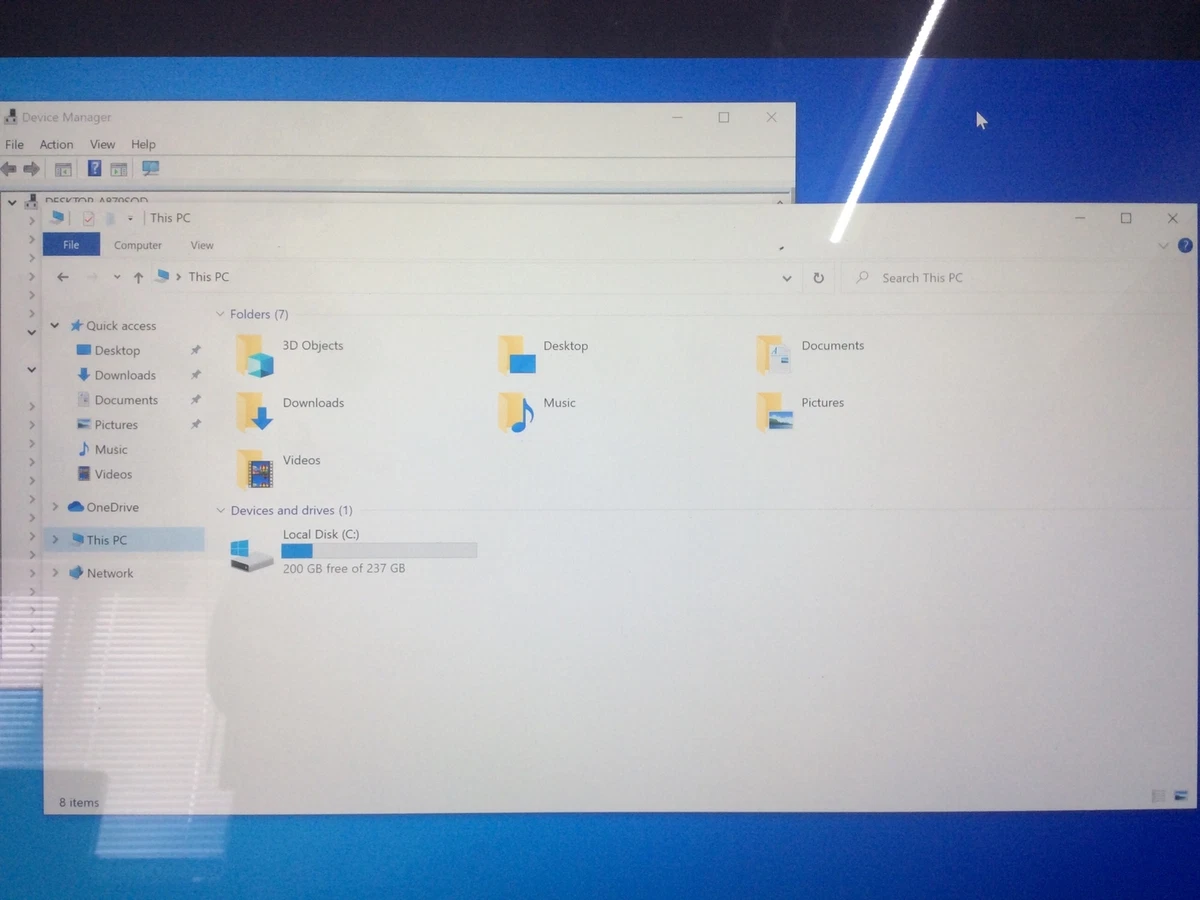This screenshot has width=1200, height=900.
Task: Click Back arrow in Device Manager toolbar
Action: pyautogui.click(x=9, y=169)
